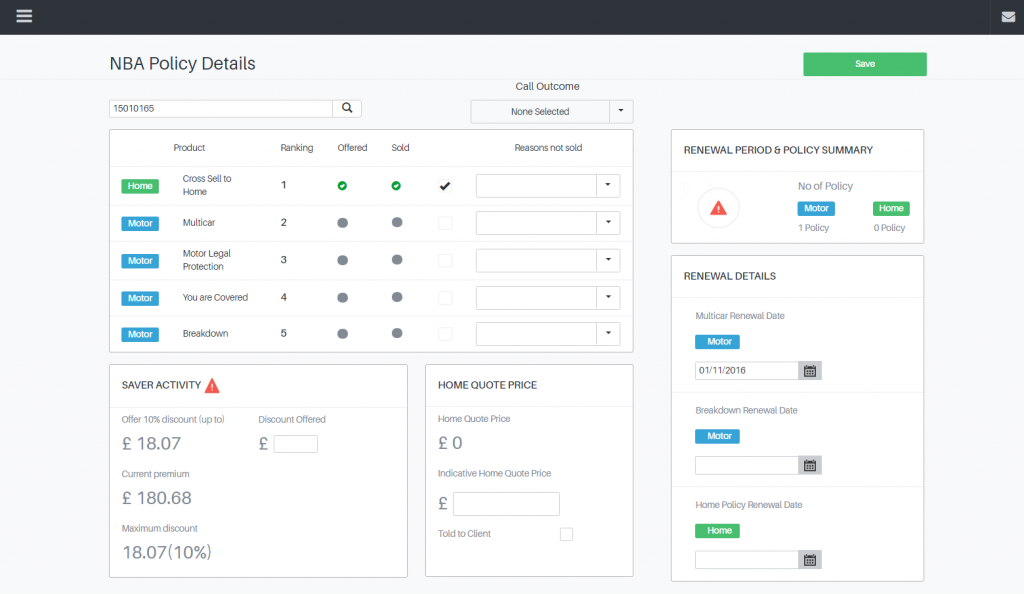Expand the Call Outcome dropdown

click(620, 111)
